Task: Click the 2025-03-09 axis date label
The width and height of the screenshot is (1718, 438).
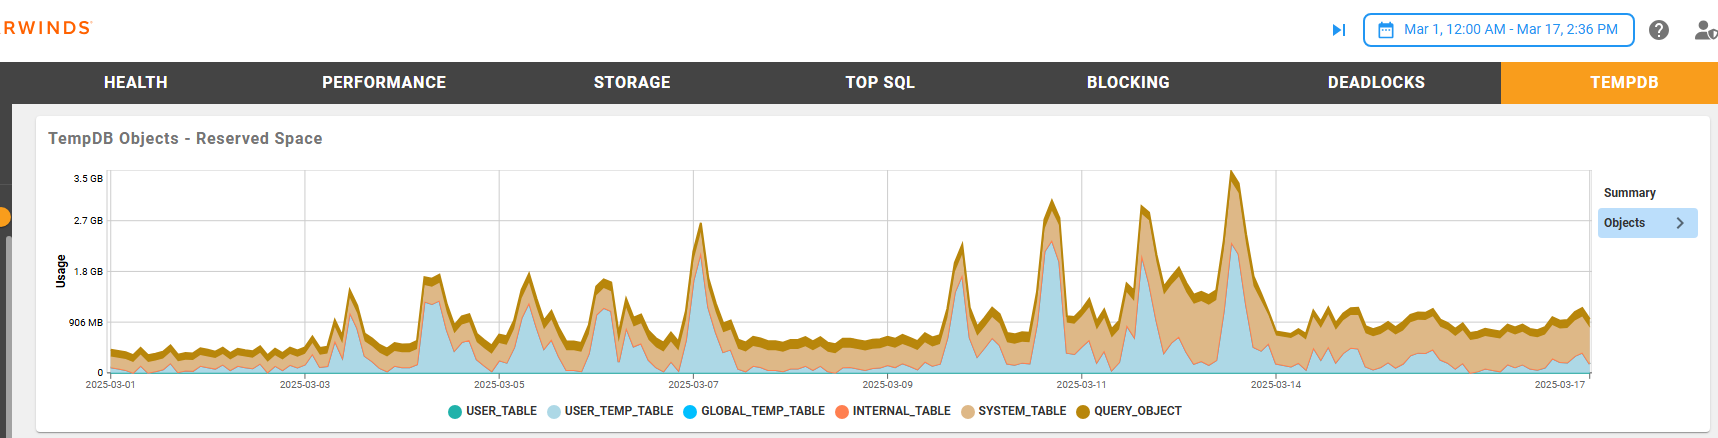Action: click(888, 385)
